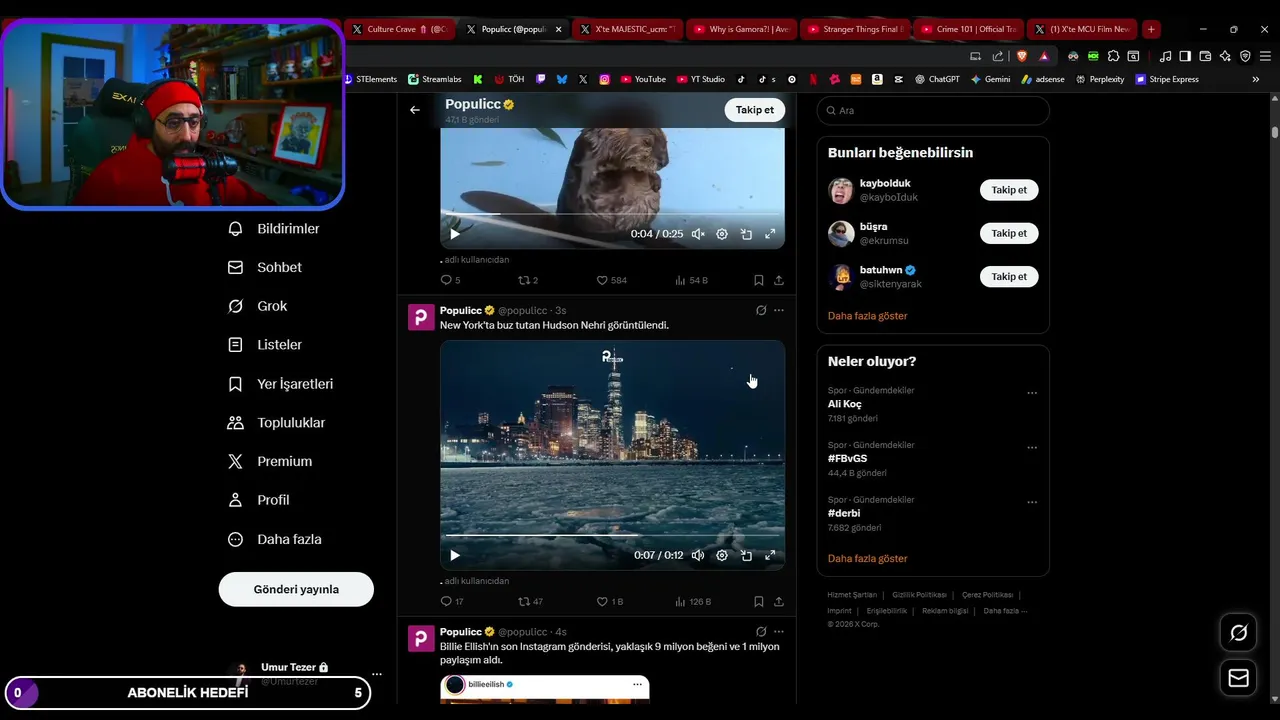Image resolution: width=1280 pixels, height=720 pixels.
Task: Reply to post with 5 comments
Action: click(450, 280)
